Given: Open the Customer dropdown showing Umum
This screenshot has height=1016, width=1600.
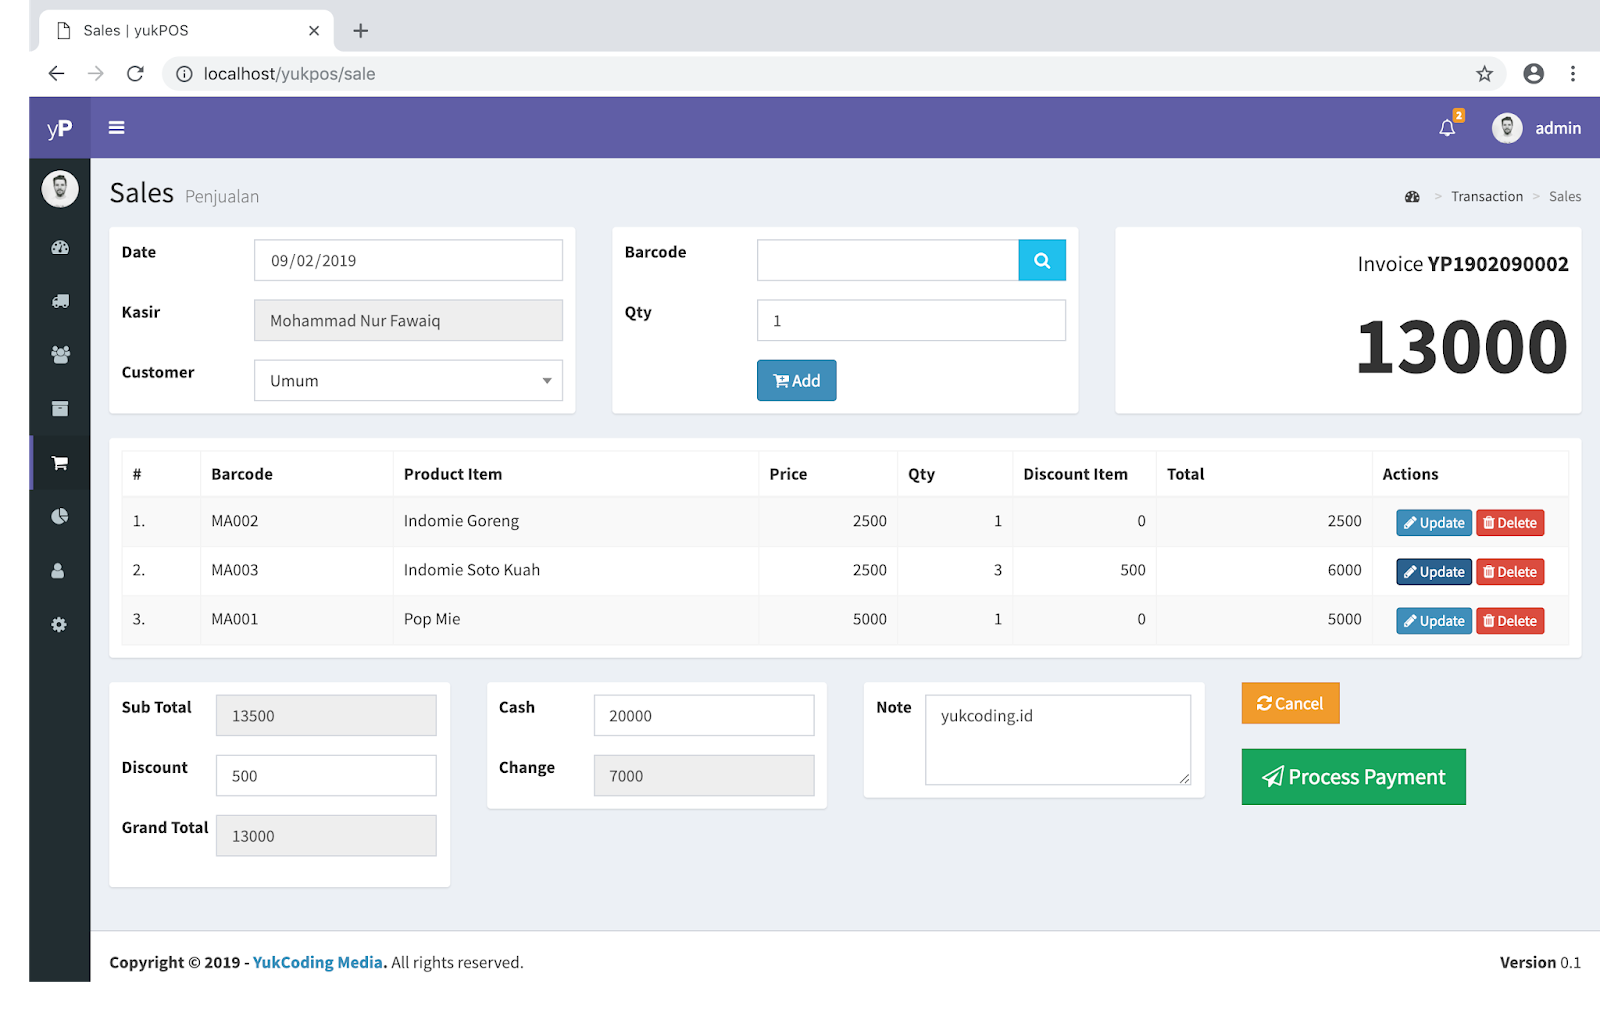Looking at the screenshot, I should tap(407, 380).
